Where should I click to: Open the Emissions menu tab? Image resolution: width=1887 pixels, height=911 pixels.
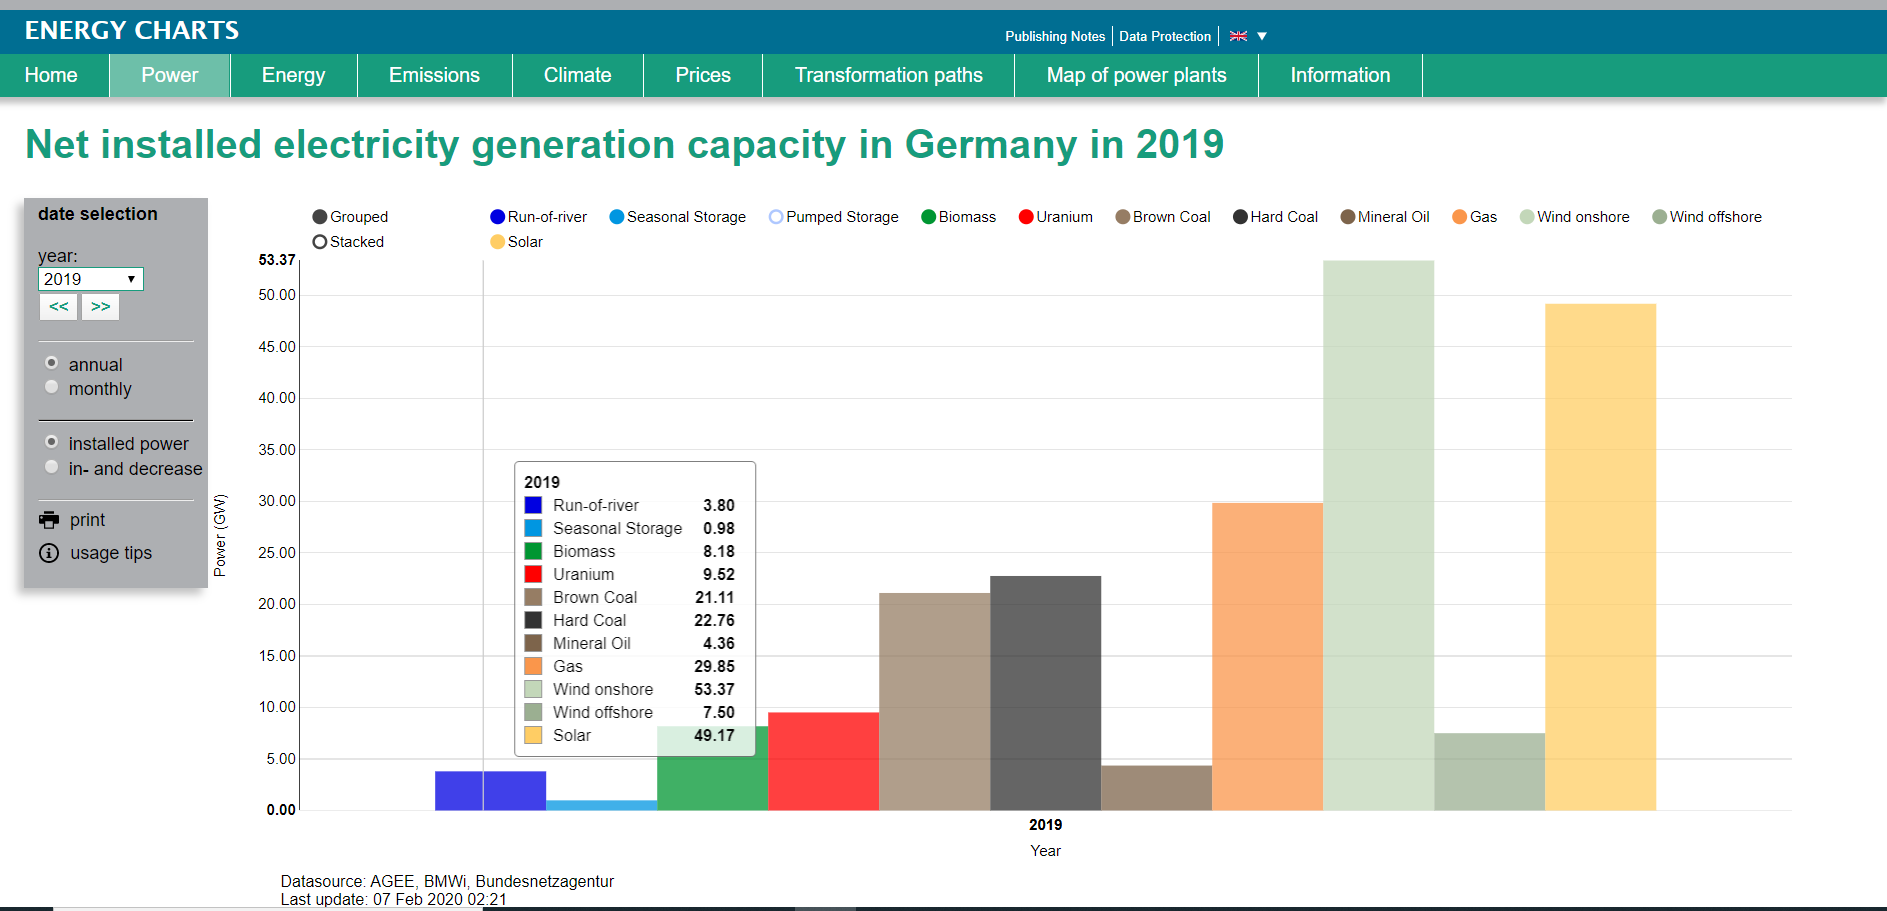point(434,75)
